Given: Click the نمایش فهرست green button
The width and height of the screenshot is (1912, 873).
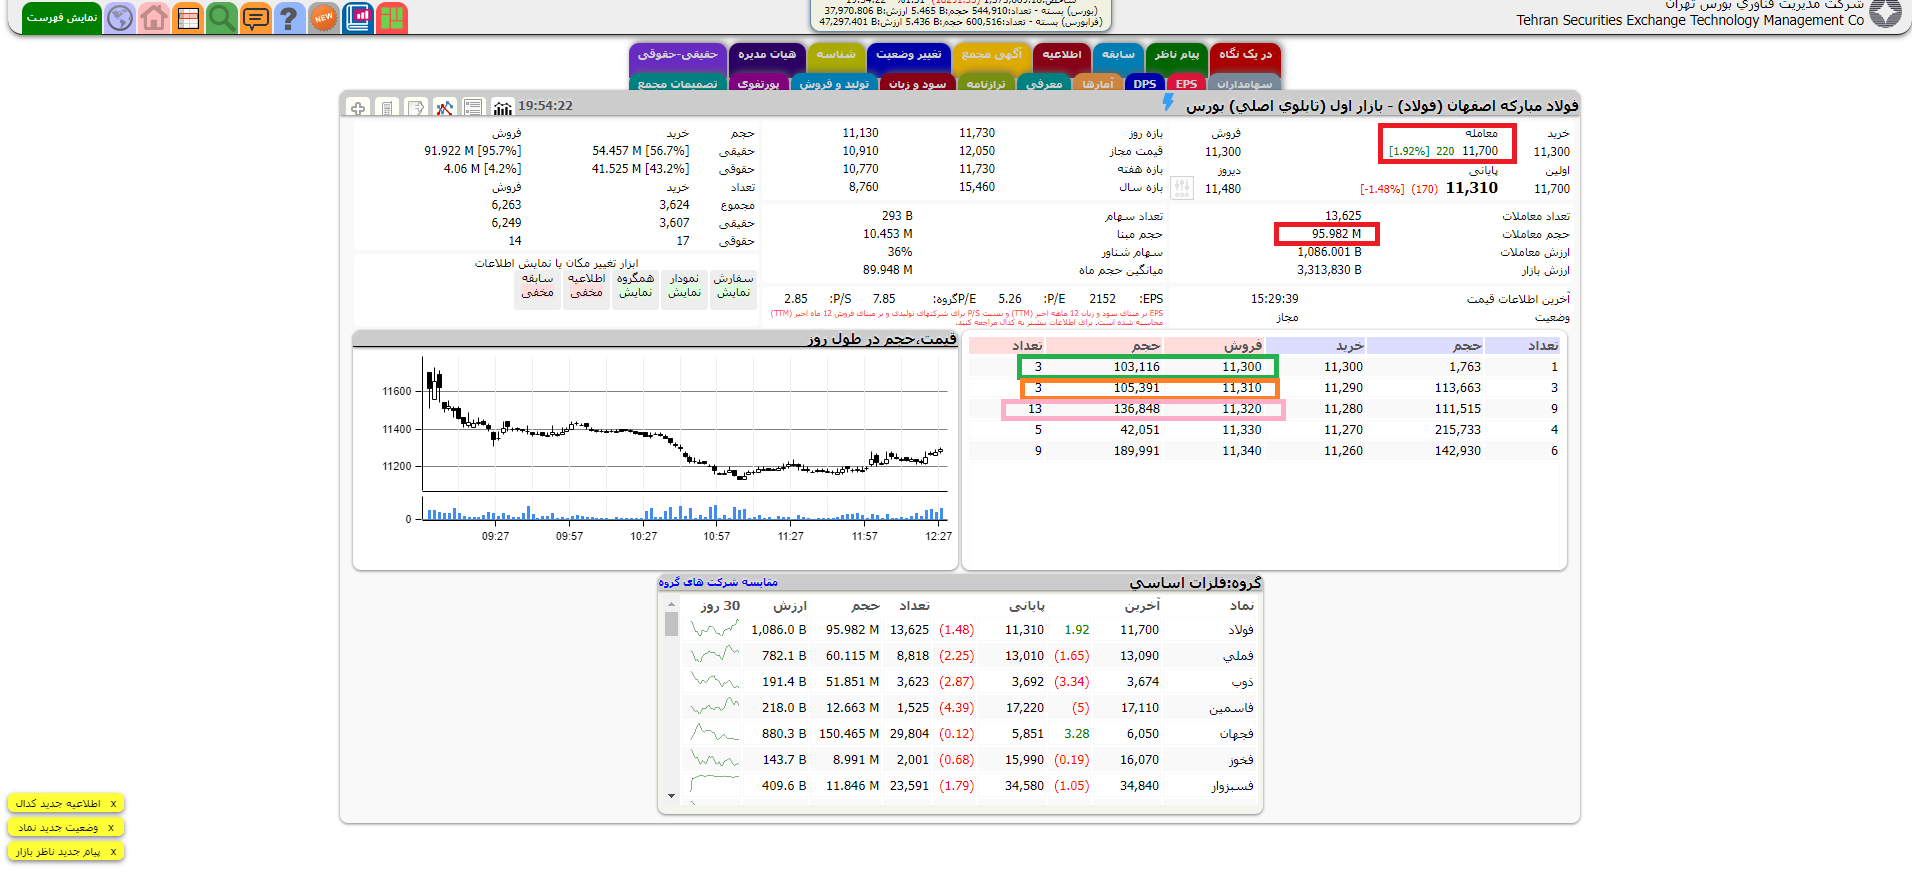Looking at the screenshot, I should [62, 18].
